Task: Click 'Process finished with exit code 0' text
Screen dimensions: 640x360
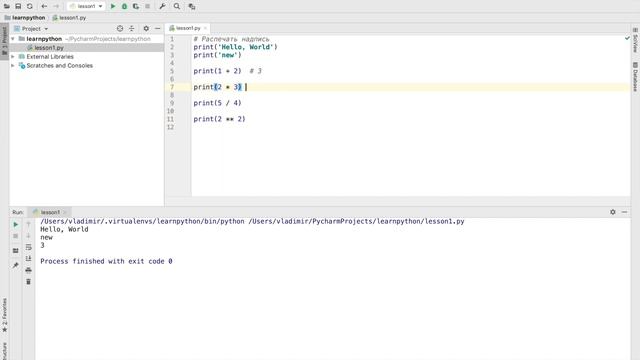Action: click(x=106, y=261)
